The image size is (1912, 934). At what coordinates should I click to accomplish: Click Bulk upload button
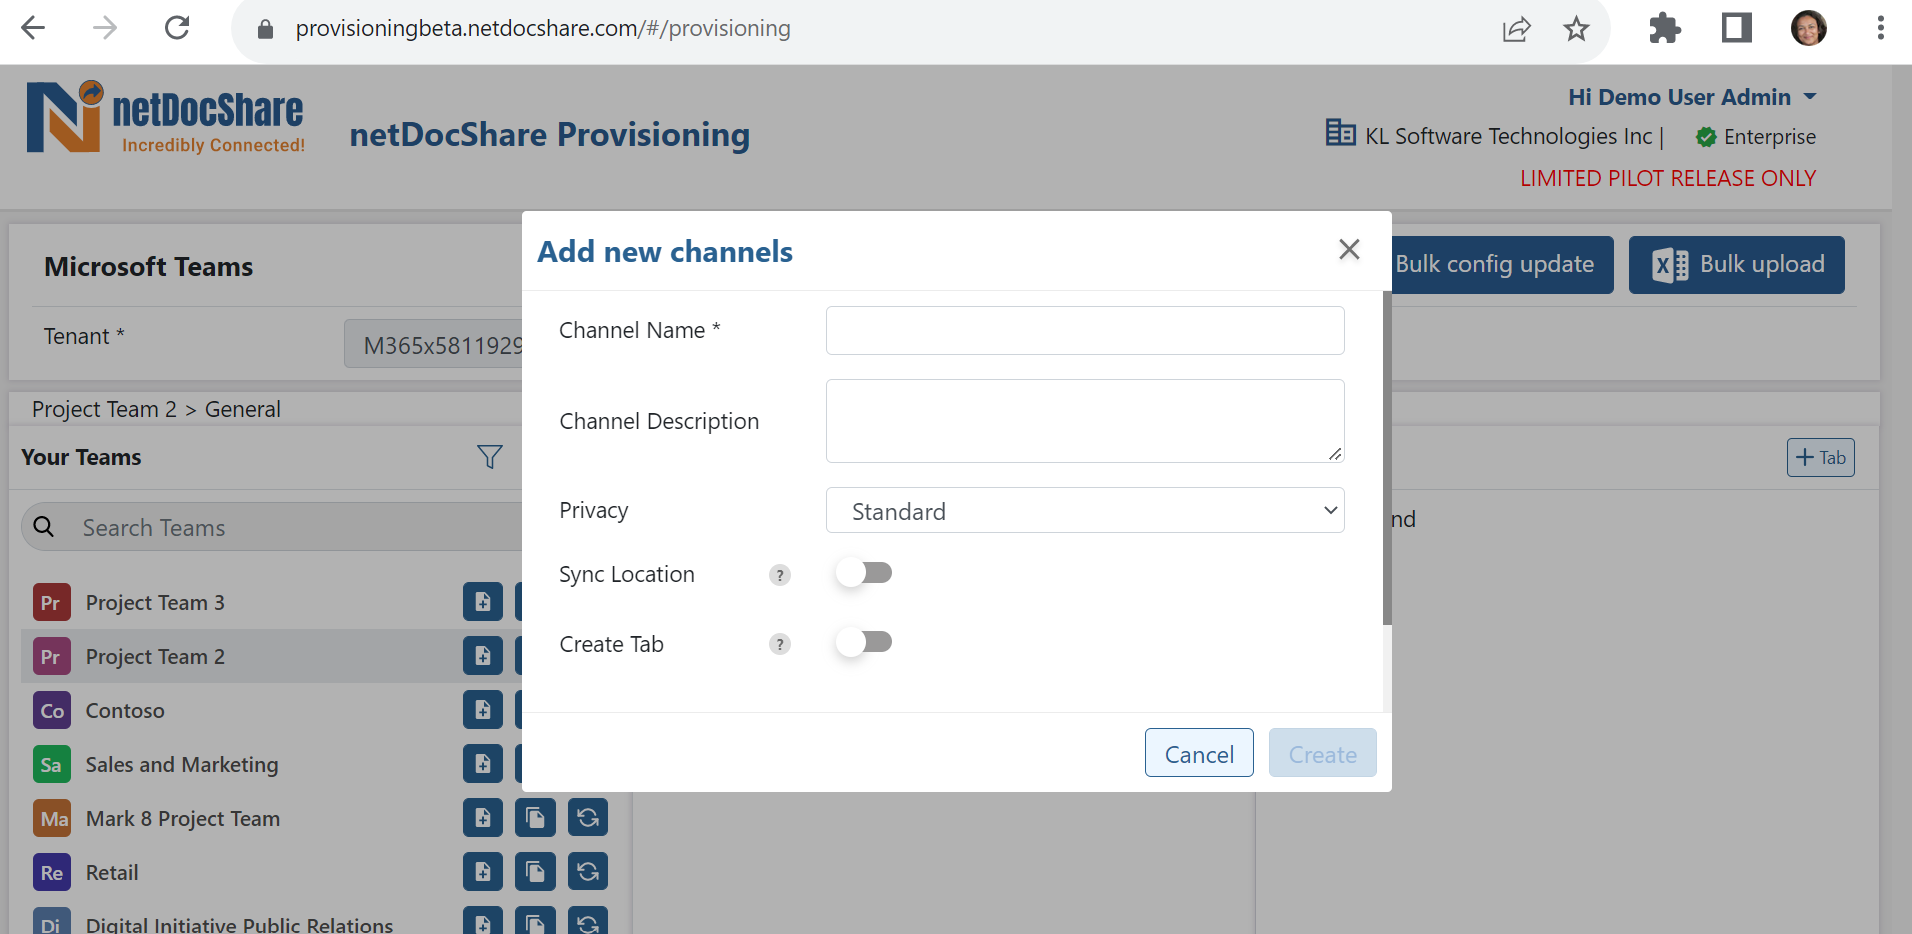[x=1737, y=265]
